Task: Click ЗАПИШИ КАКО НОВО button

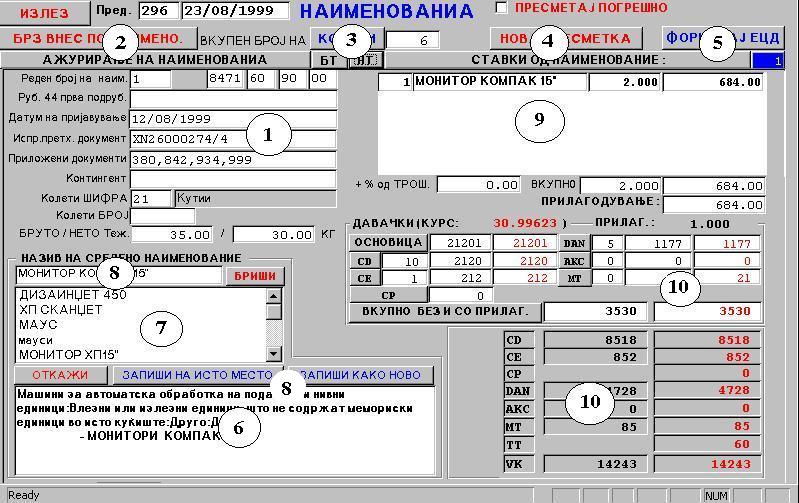Action: pyautogui.click(x=361, y=375)
